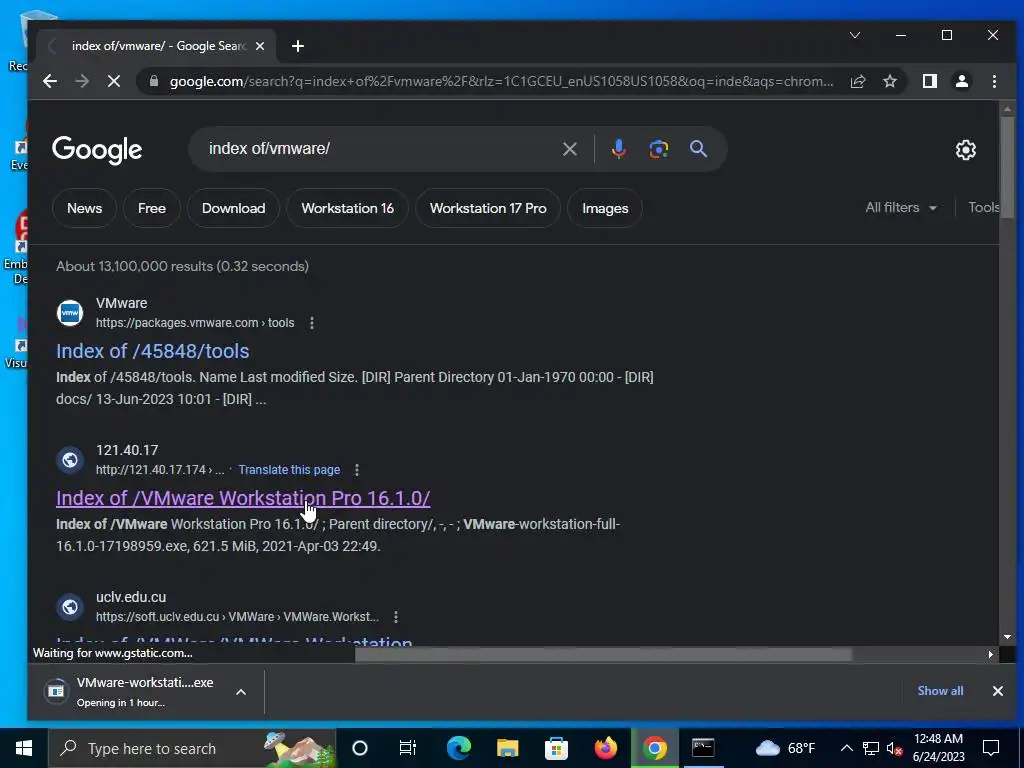The height and width of the screenshot is (768, 1024).
Task: Focus the address bar URL
Action: click(x=500, y=81)
